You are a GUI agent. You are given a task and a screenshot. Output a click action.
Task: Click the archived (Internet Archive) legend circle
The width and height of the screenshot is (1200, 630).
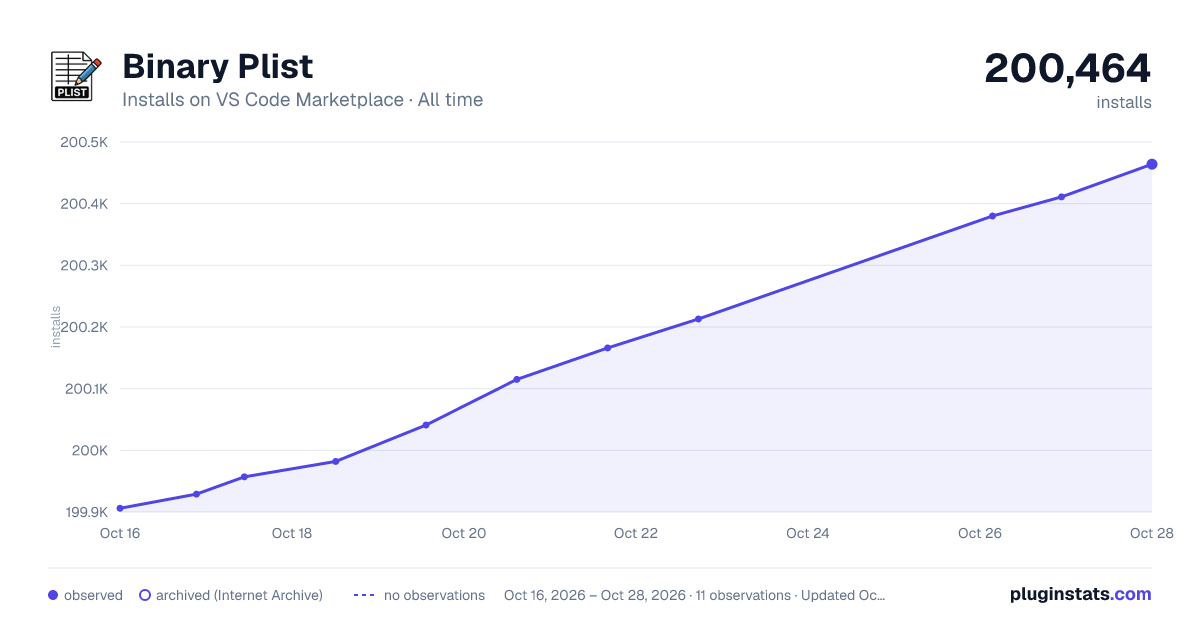[x=145, y=595]
